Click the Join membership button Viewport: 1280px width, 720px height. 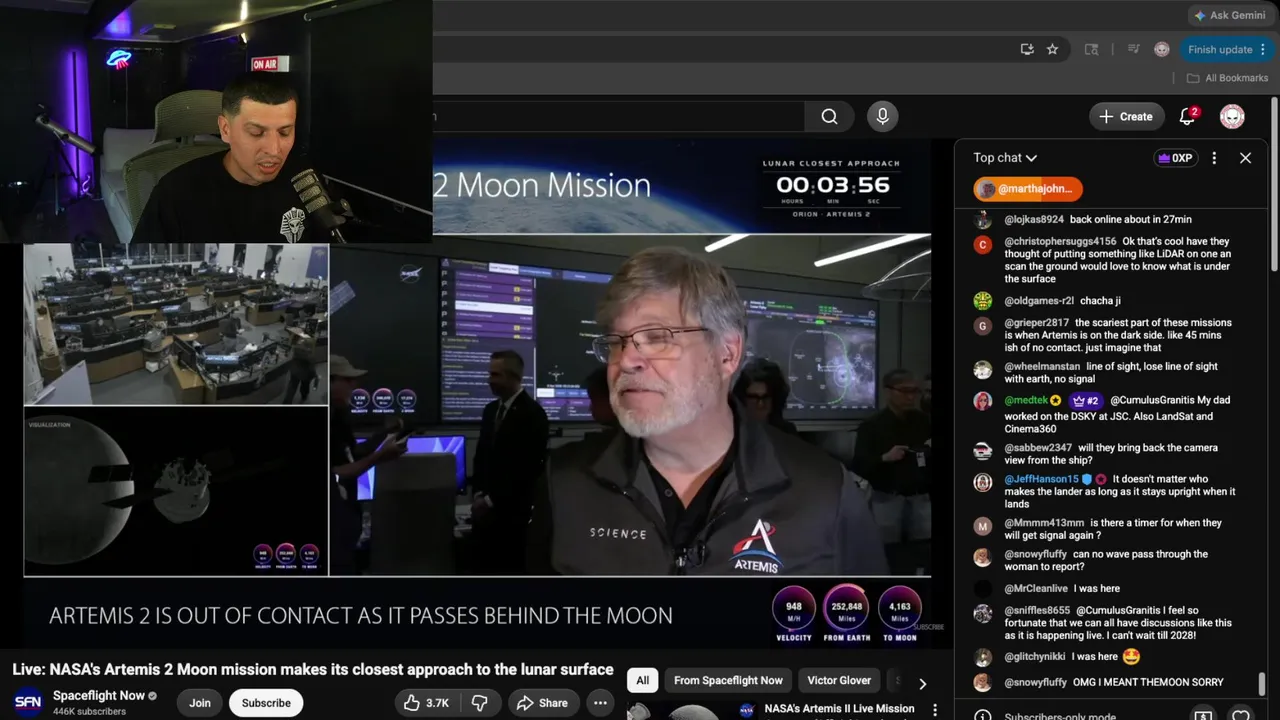200,703
